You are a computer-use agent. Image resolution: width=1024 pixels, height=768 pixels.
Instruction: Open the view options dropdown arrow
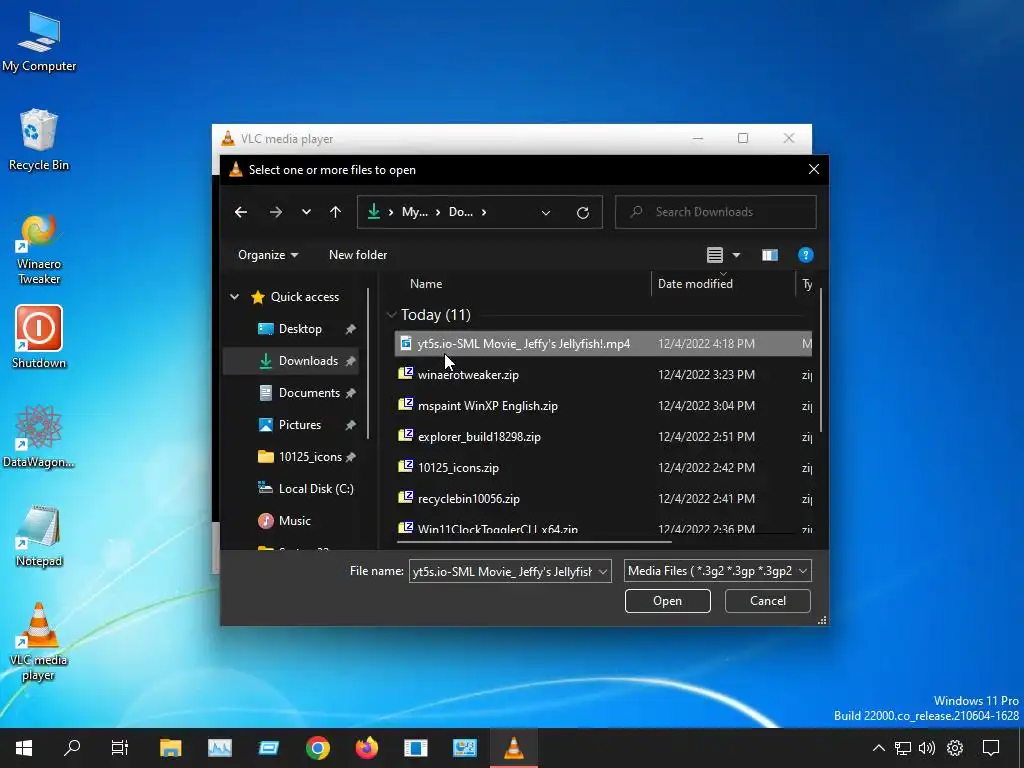pyautogui.click(x=737, y=255)
